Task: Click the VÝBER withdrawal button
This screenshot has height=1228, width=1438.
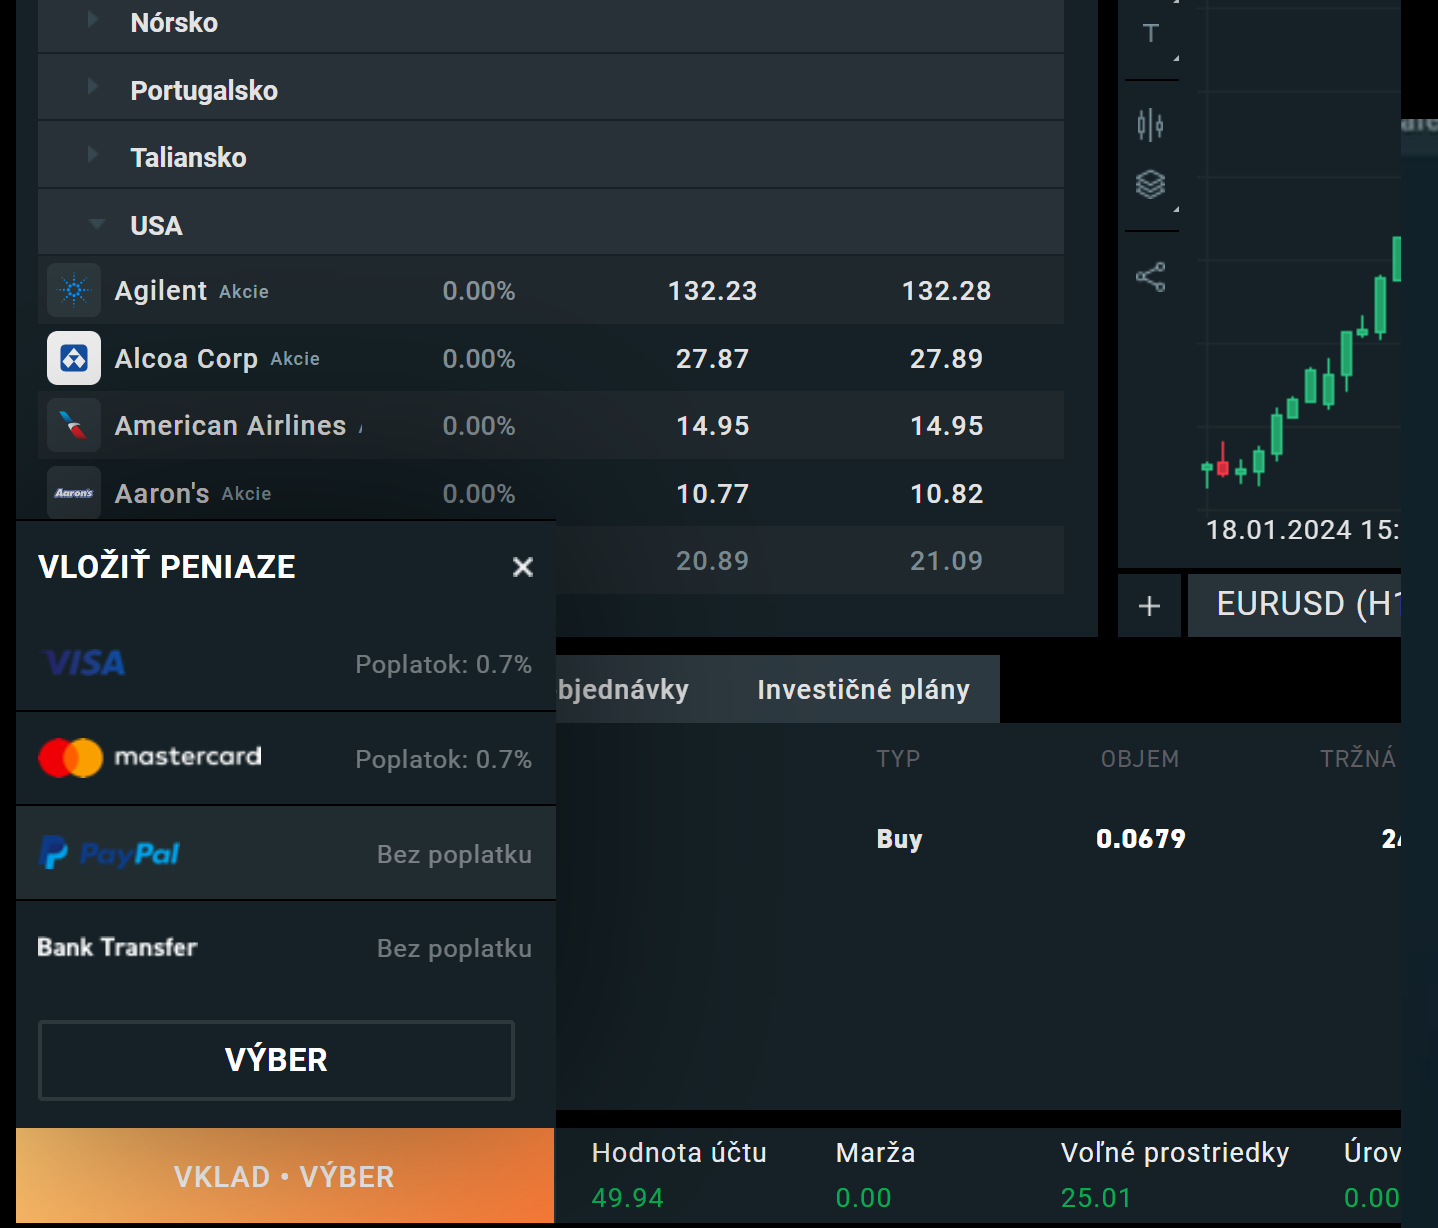Action: [276, 1060]
